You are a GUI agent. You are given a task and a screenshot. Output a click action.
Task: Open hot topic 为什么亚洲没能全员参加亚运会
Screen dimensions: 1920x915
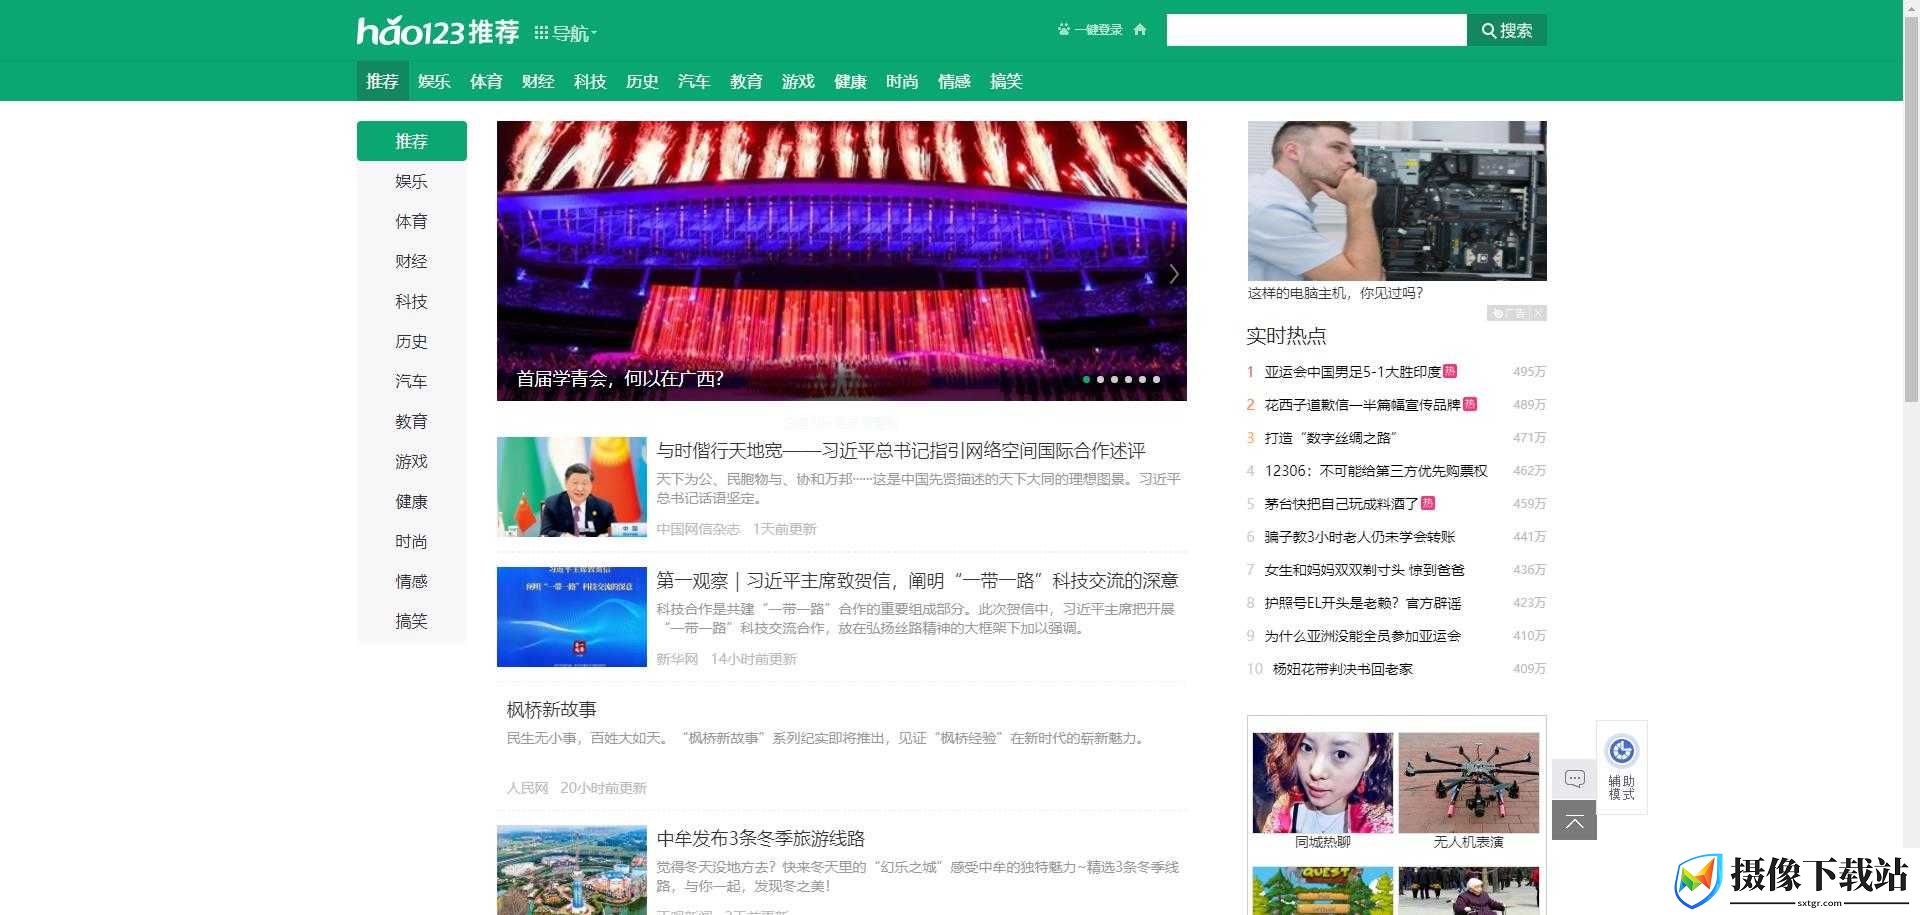coord(1362,636)
